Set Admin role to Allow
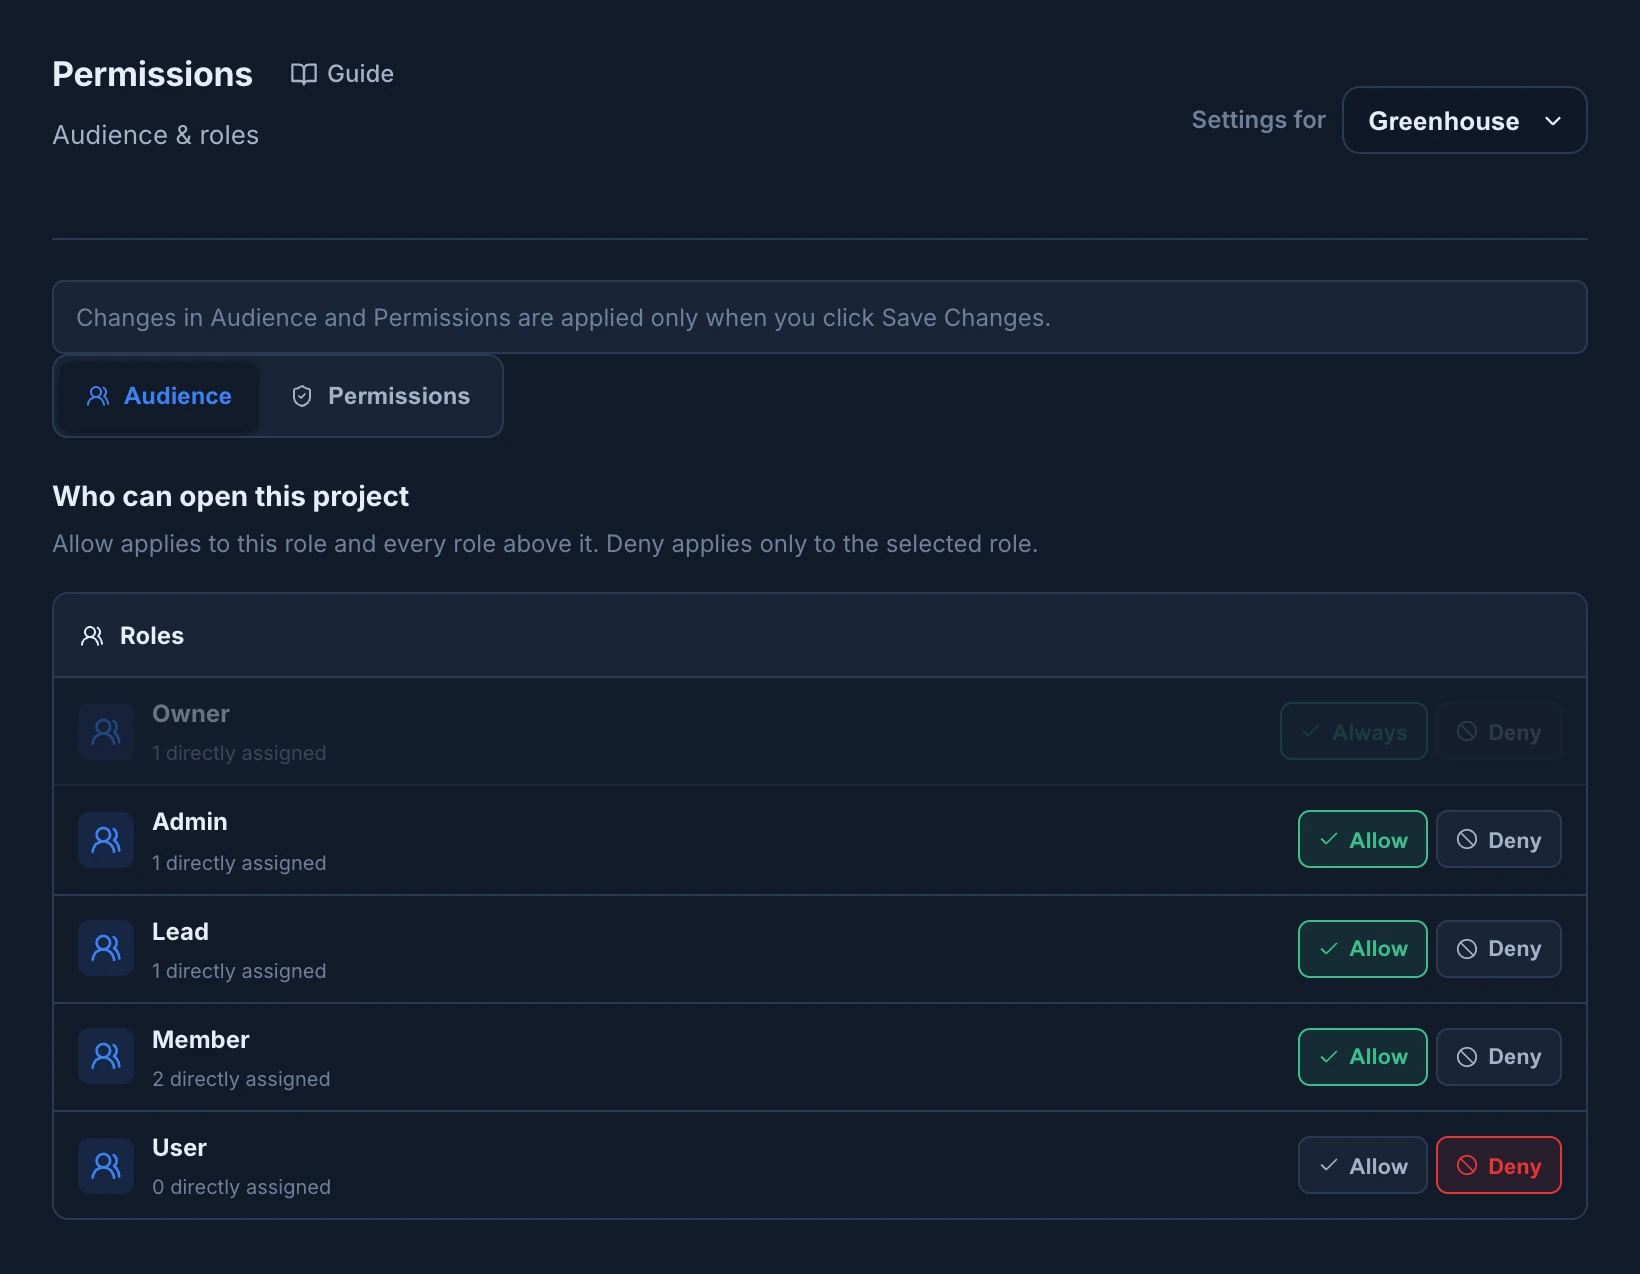This screenshot has height=1274, width=1640. (x=1362, y=839)
